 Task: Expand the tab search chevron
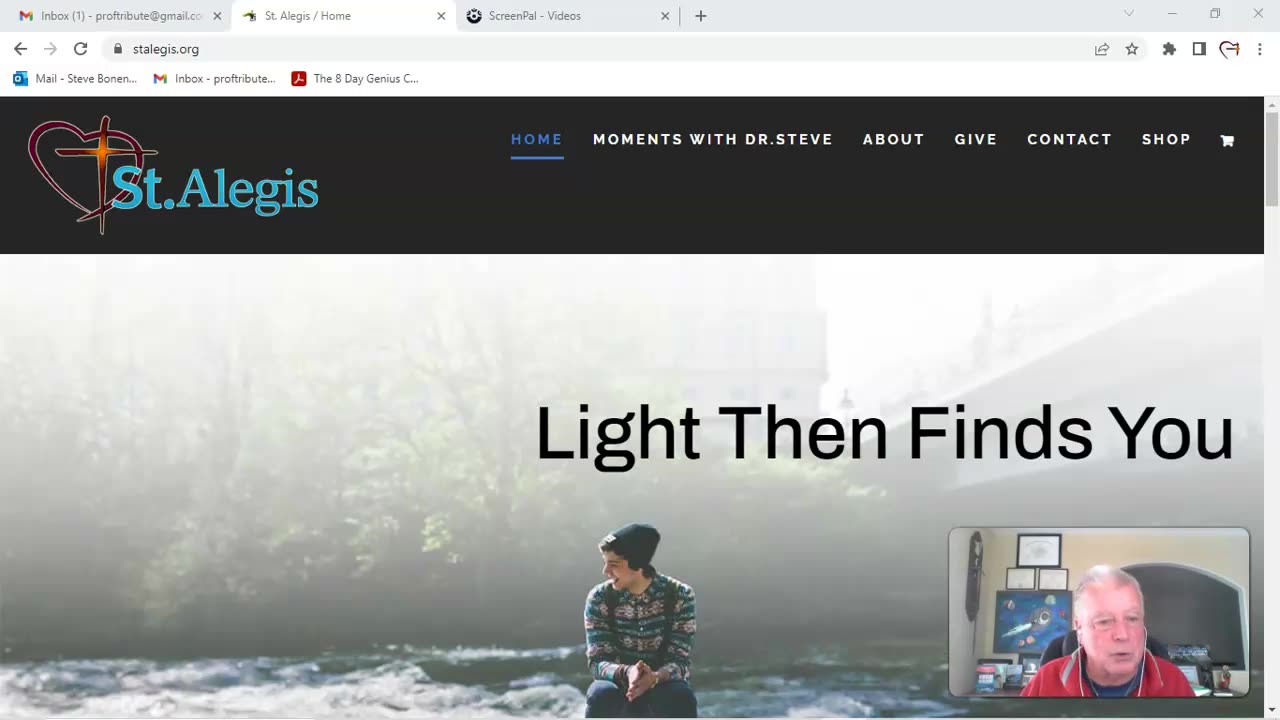pyautogui.click(x=1129, y=14)
